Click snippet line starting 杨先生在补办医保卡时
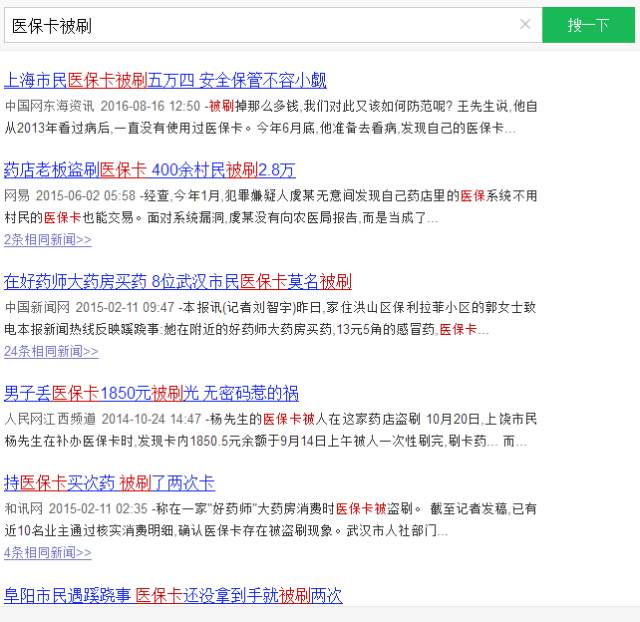 click(x=266, y=441)
